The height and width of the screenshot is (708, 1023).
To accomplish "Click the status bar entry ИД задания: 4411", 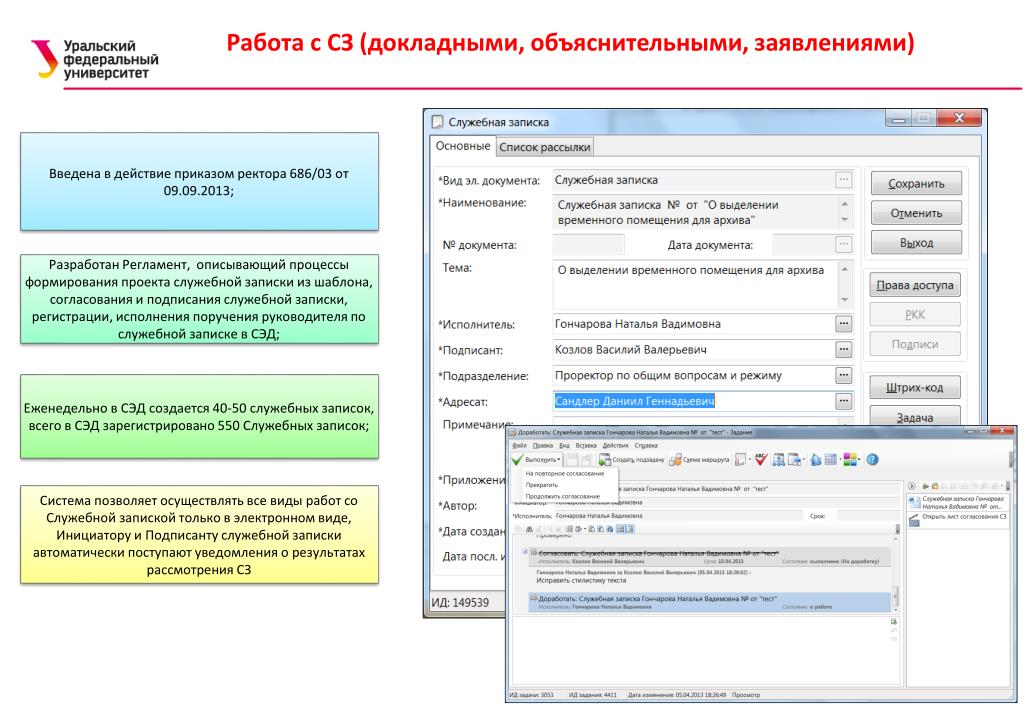I will coord(592,695).
